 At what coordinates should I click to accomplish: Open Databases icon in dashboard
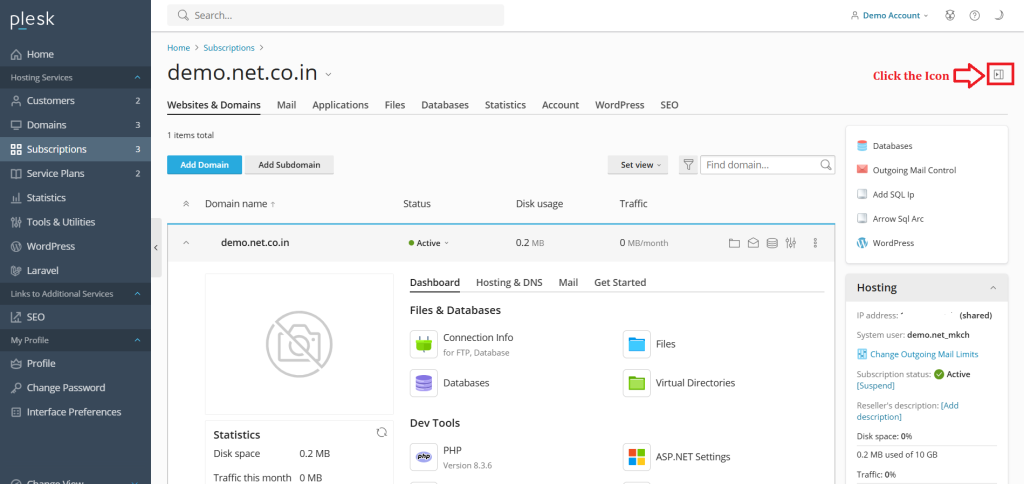pyautogui.click(x=424, y=383)
